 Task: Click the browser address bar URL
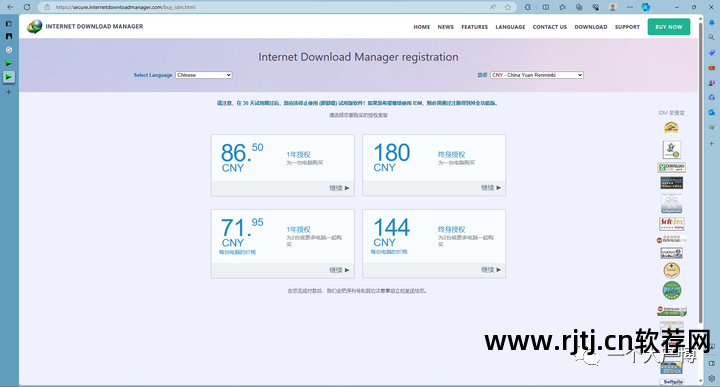[x=125, y=7]
